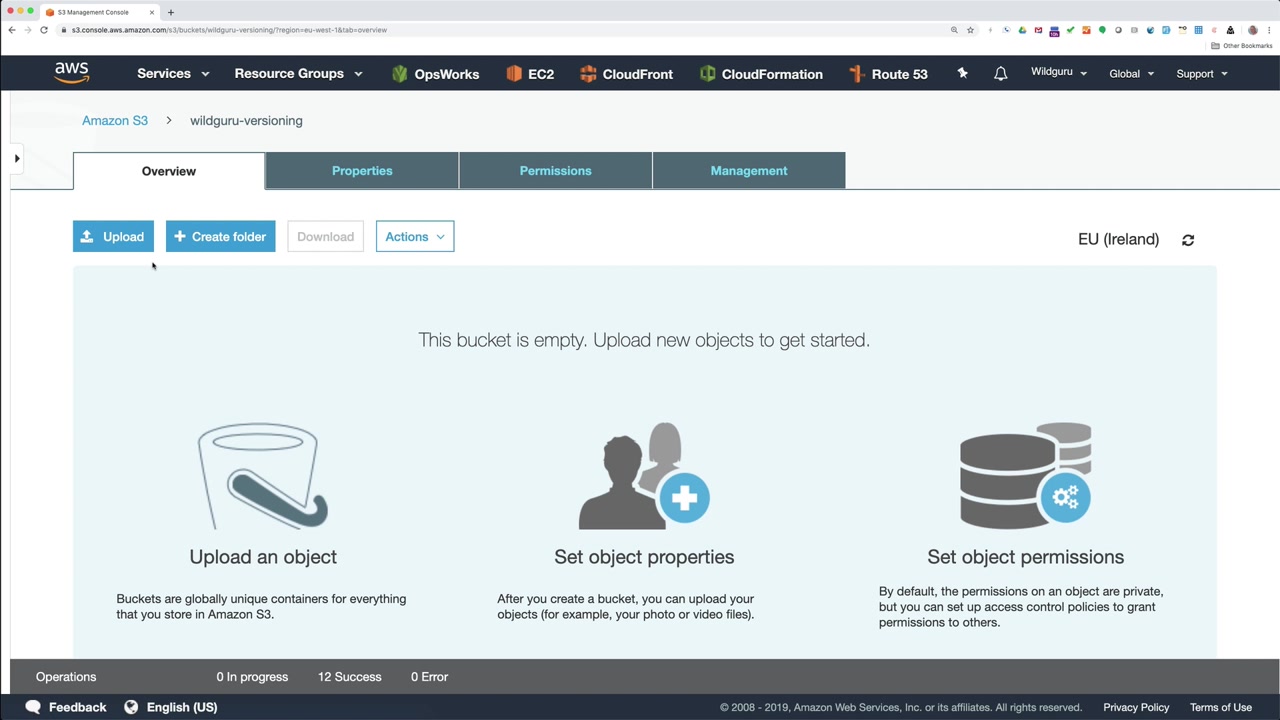
Task: Open the Google Drive extension icon
Action: pyautogui.click(x=1022, y=30)
